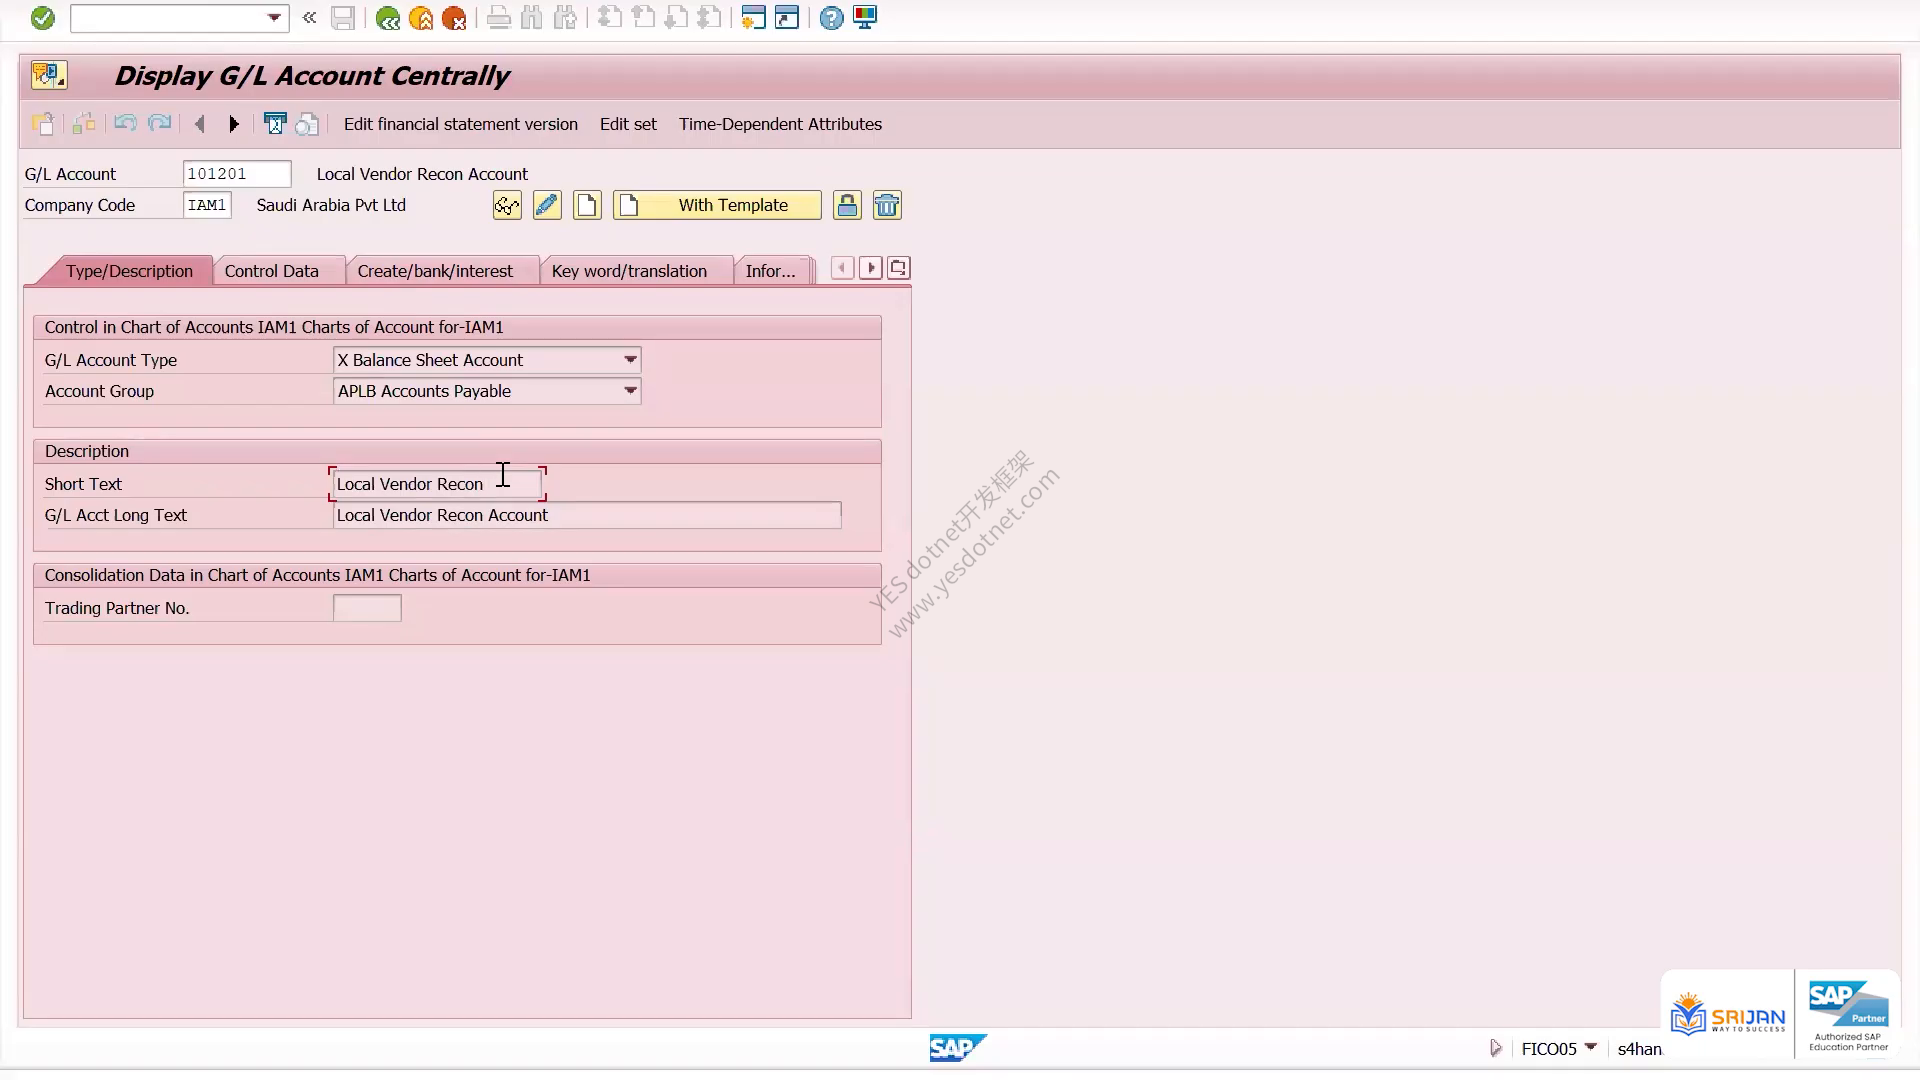Click the Save diskette icon
The height and width of the screenshot is (1080, 1920).
pos(343,18)
